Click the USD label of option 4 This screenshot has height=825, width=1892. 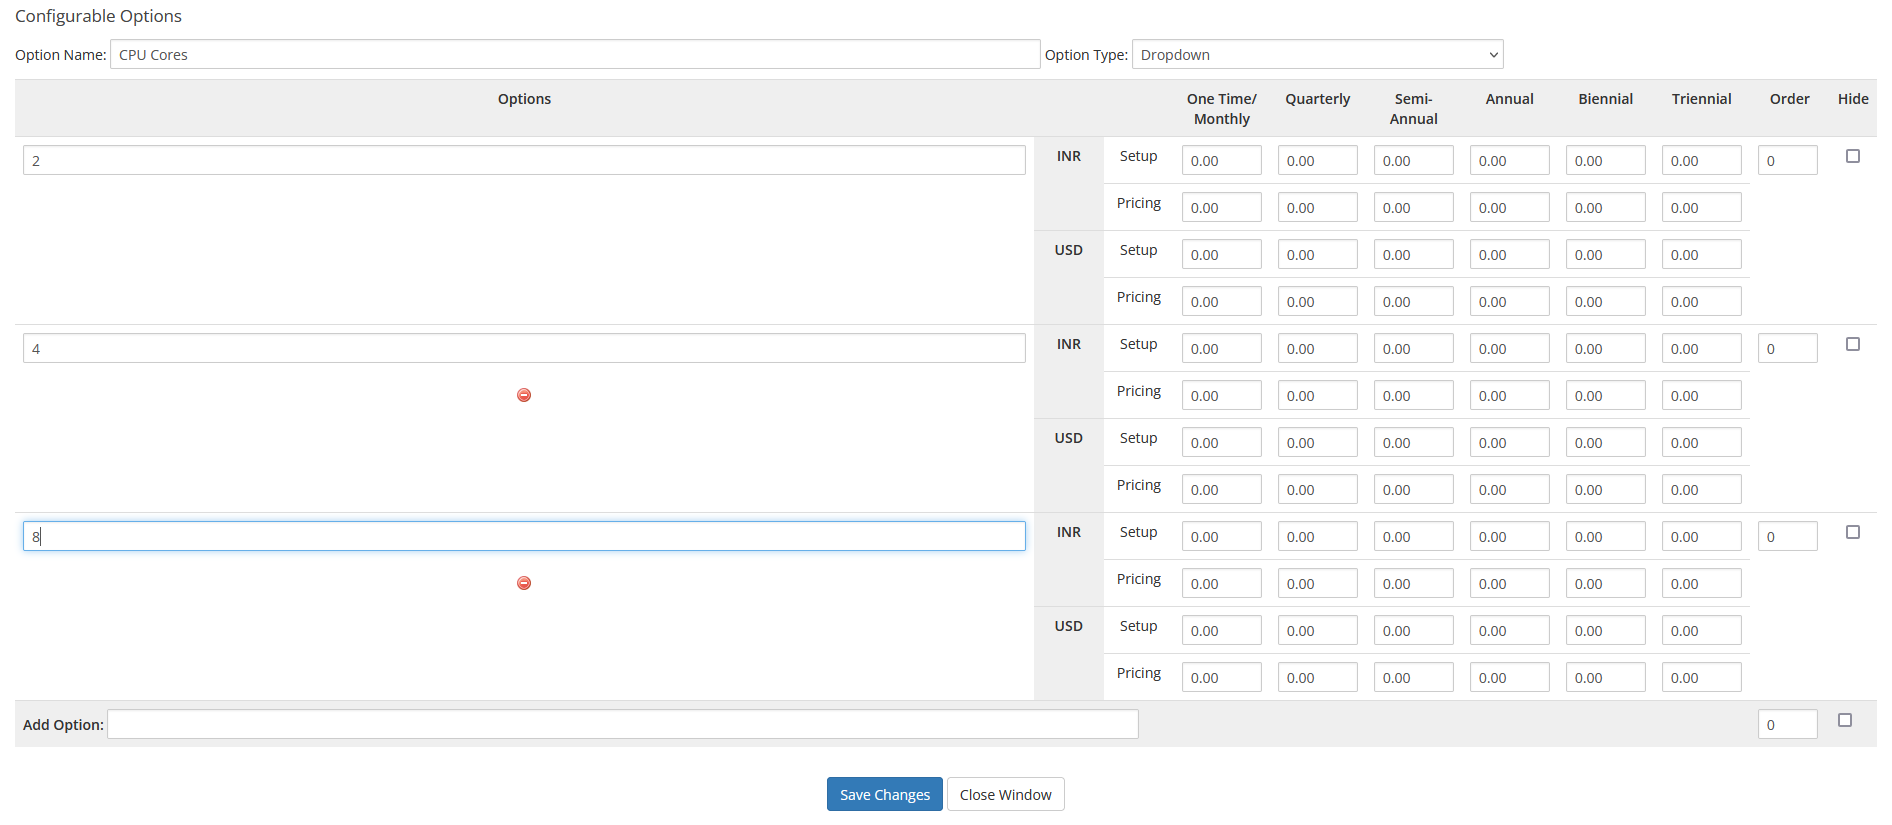(x=1069, y=438)
